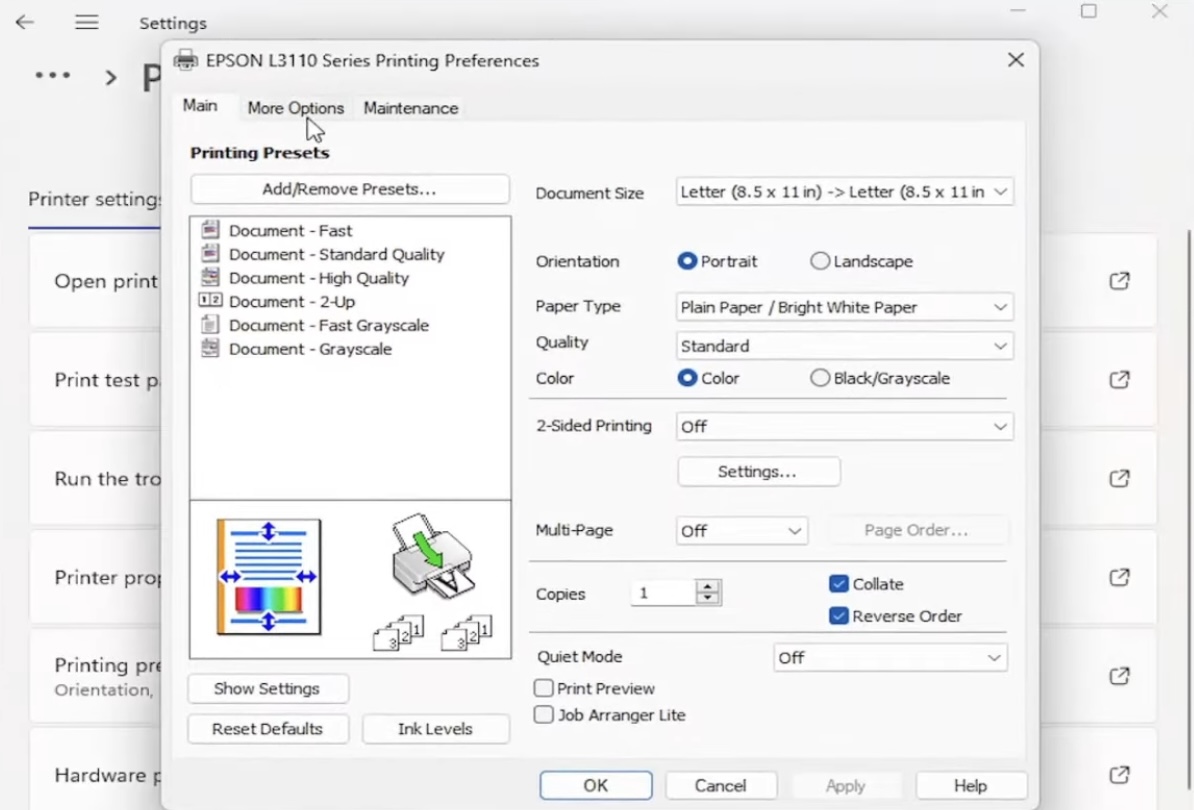This screenshot has width=1194, height=810.
Task: Click the Document - Fast Grayscale preset icon
Action: point(210,324)
